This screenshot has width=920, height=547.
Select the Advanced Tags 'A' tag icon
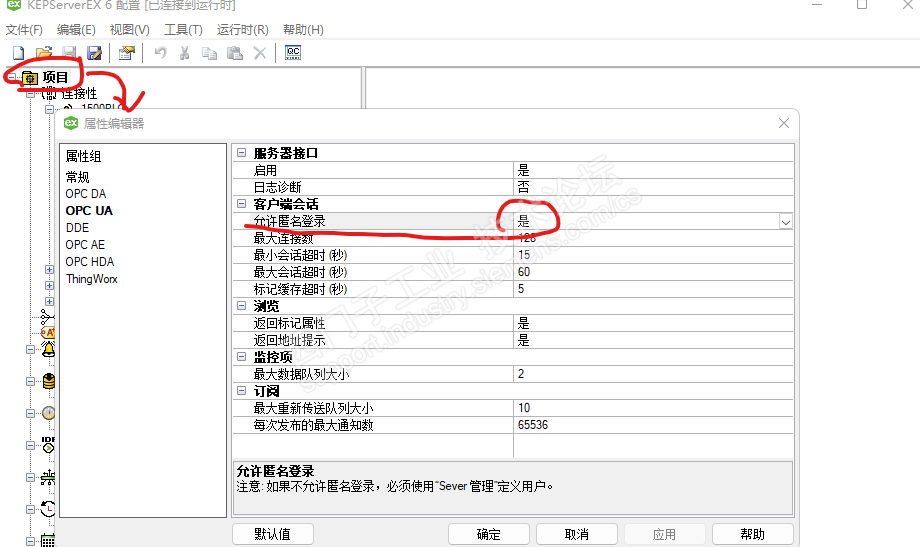(48, 333)
